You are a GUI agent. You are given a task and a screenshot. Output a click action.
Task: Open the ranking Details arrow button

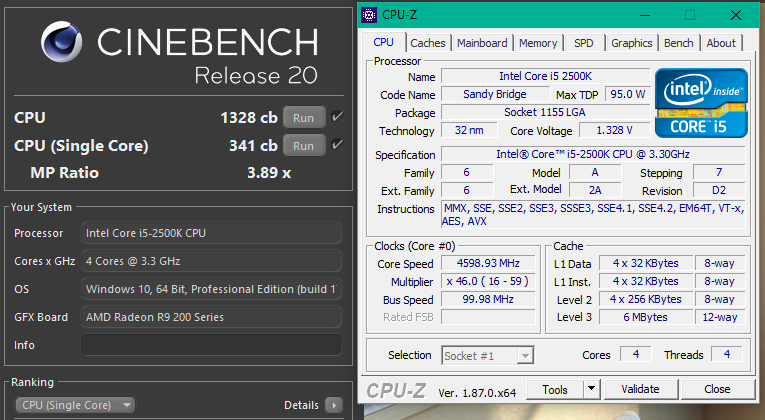pos(334,405)
